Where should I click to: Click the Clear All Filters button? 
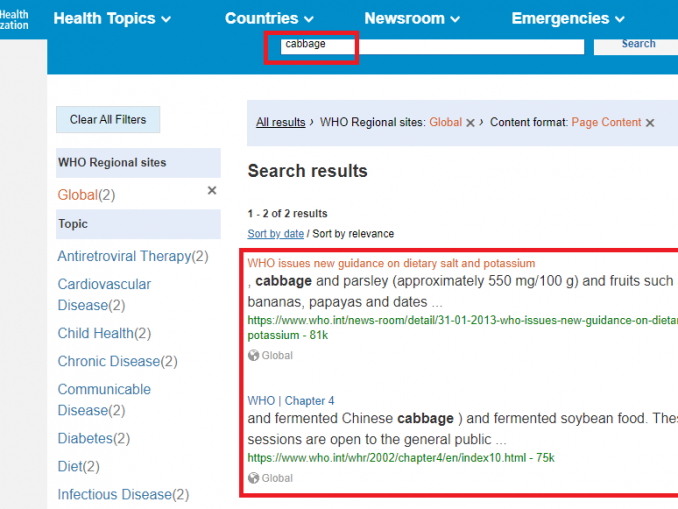[x=108, y=119]
